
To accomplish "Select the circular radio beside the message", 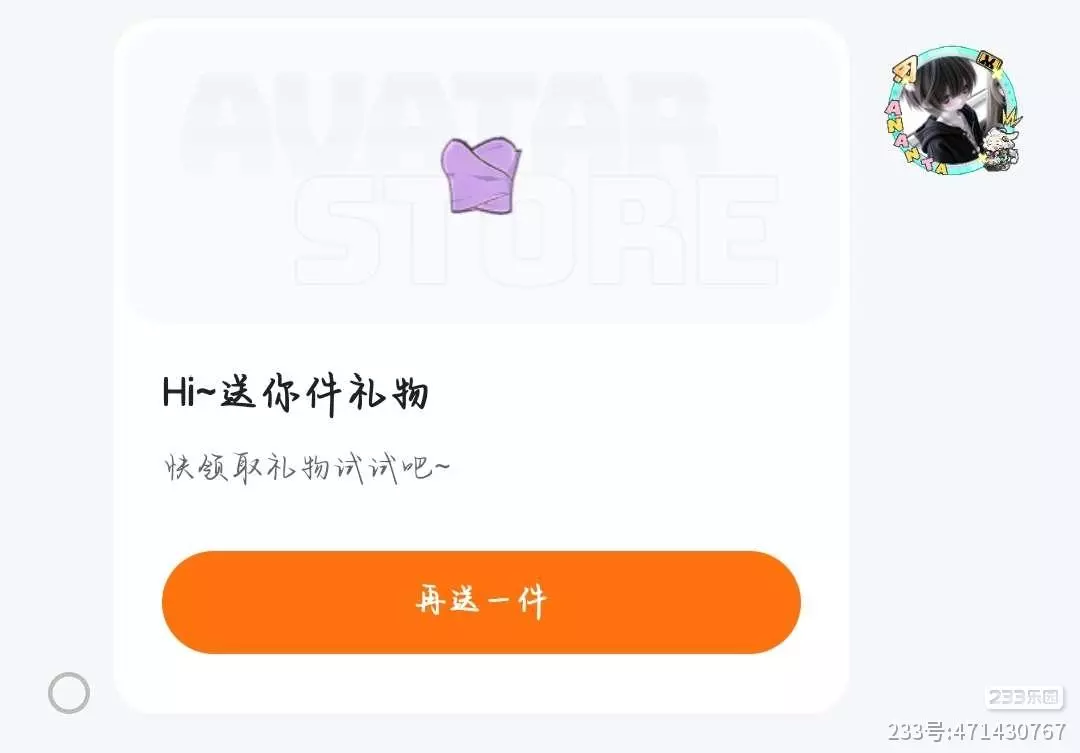I will (x=69, y=693).
